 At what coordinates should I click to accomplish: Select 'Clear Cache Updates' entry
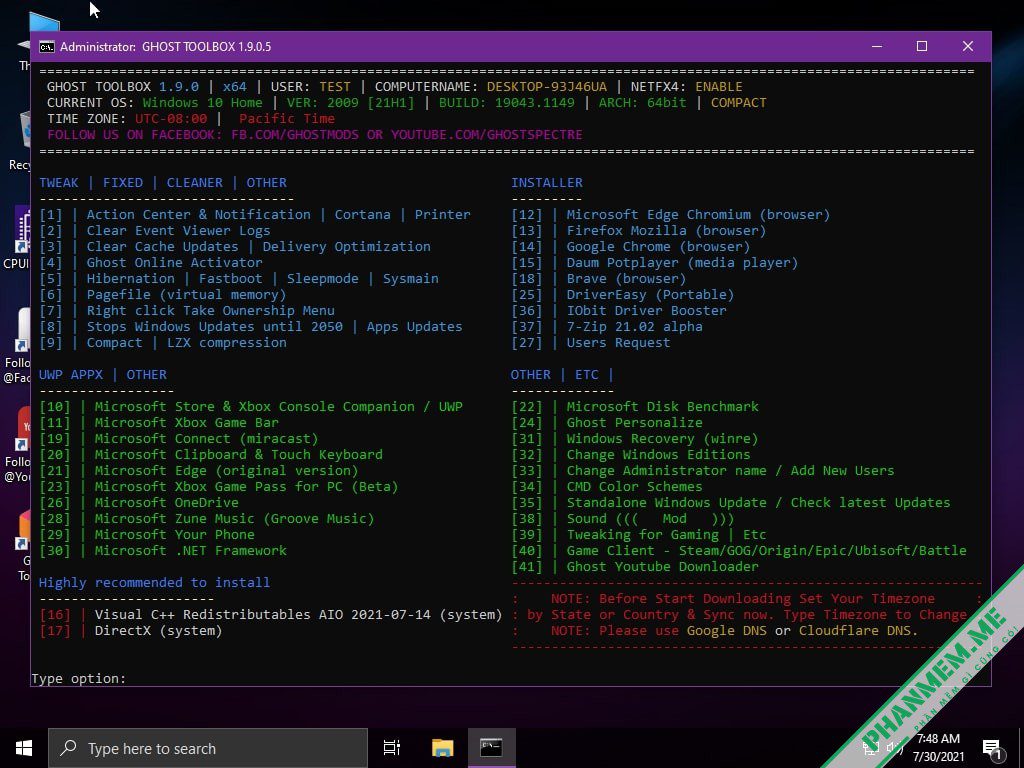coord(235,247)
